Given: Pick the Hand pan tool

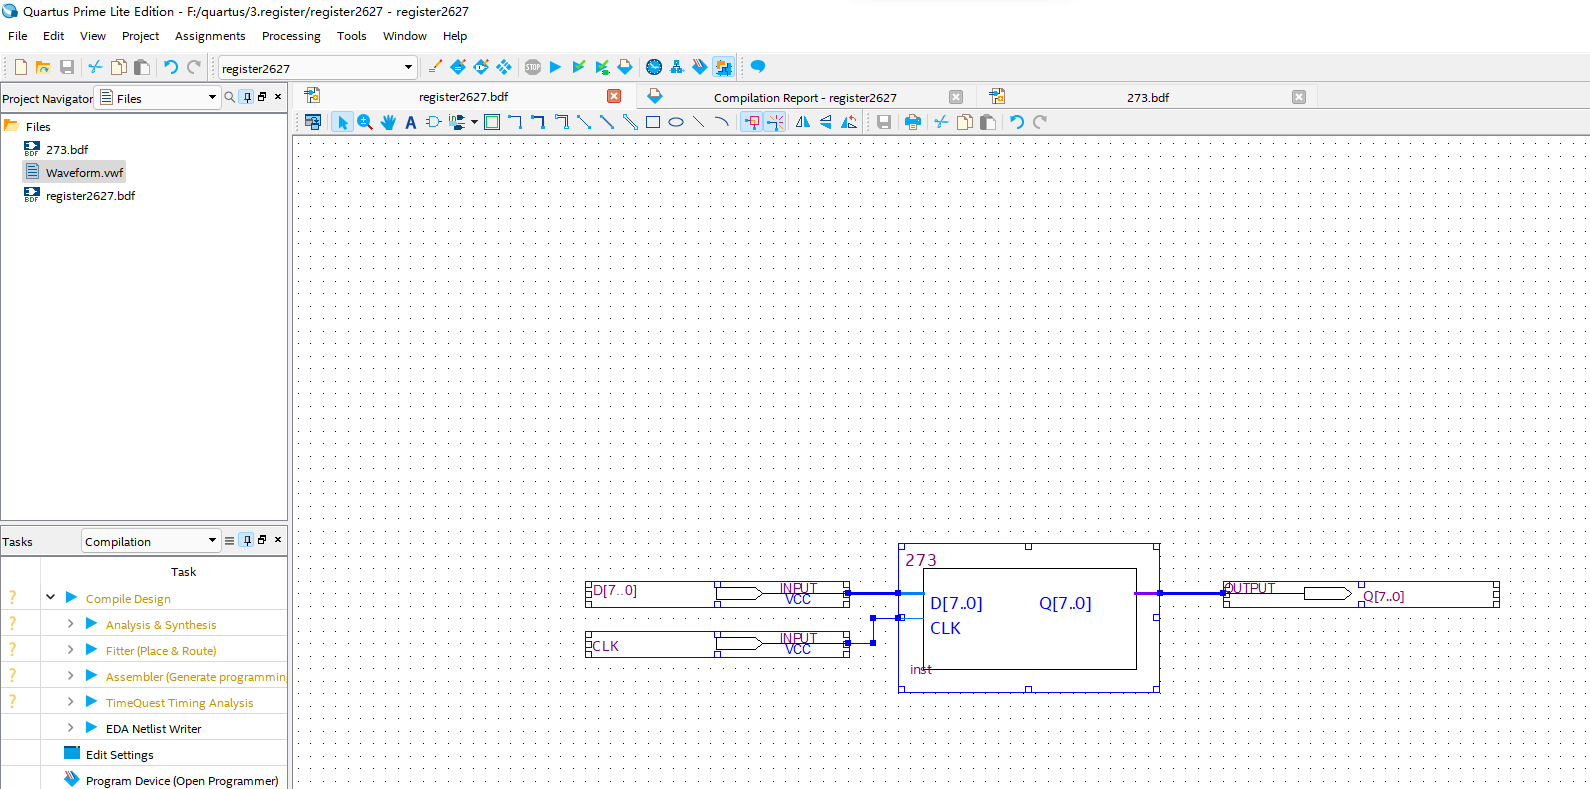Looking at the screenshot, I should [388, 122].
